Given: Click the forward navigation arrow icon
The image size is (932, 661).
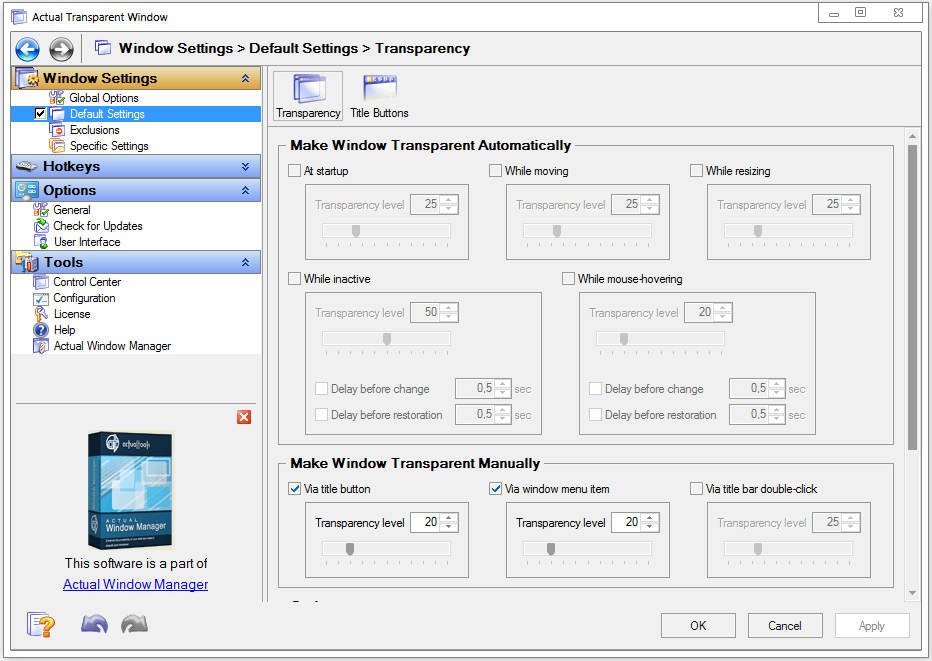Looking at the screenshot, I should [61, 49].
